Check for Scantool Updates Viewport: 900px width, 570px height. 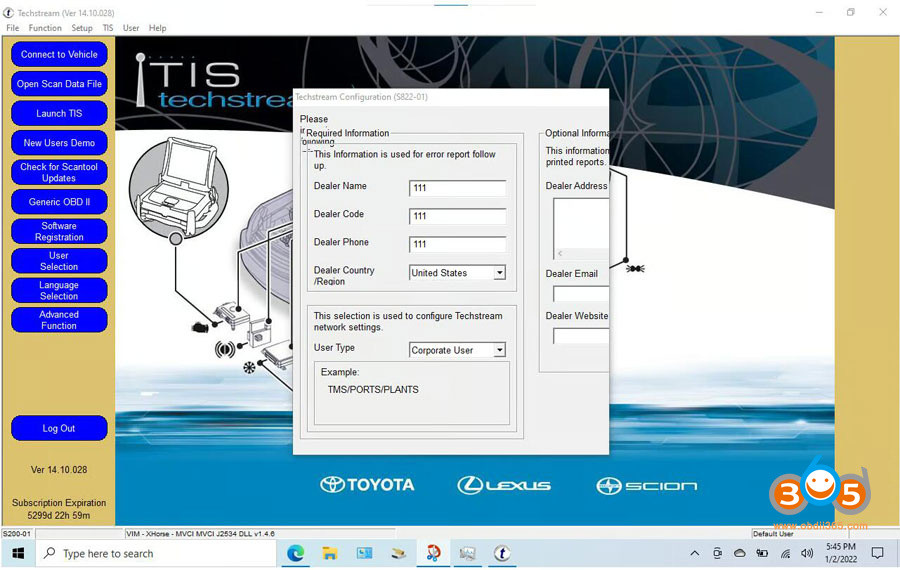(x=59, y=172)
